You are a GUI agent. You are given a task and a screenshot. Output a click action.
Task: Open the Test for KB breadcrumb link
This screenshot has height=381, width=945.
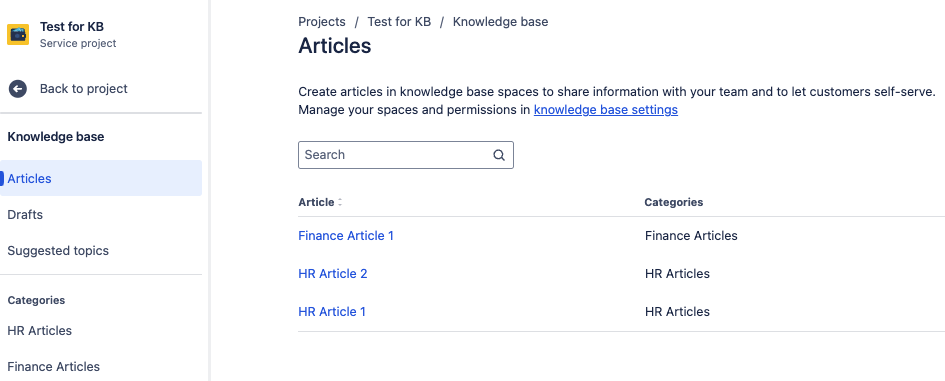399,22
